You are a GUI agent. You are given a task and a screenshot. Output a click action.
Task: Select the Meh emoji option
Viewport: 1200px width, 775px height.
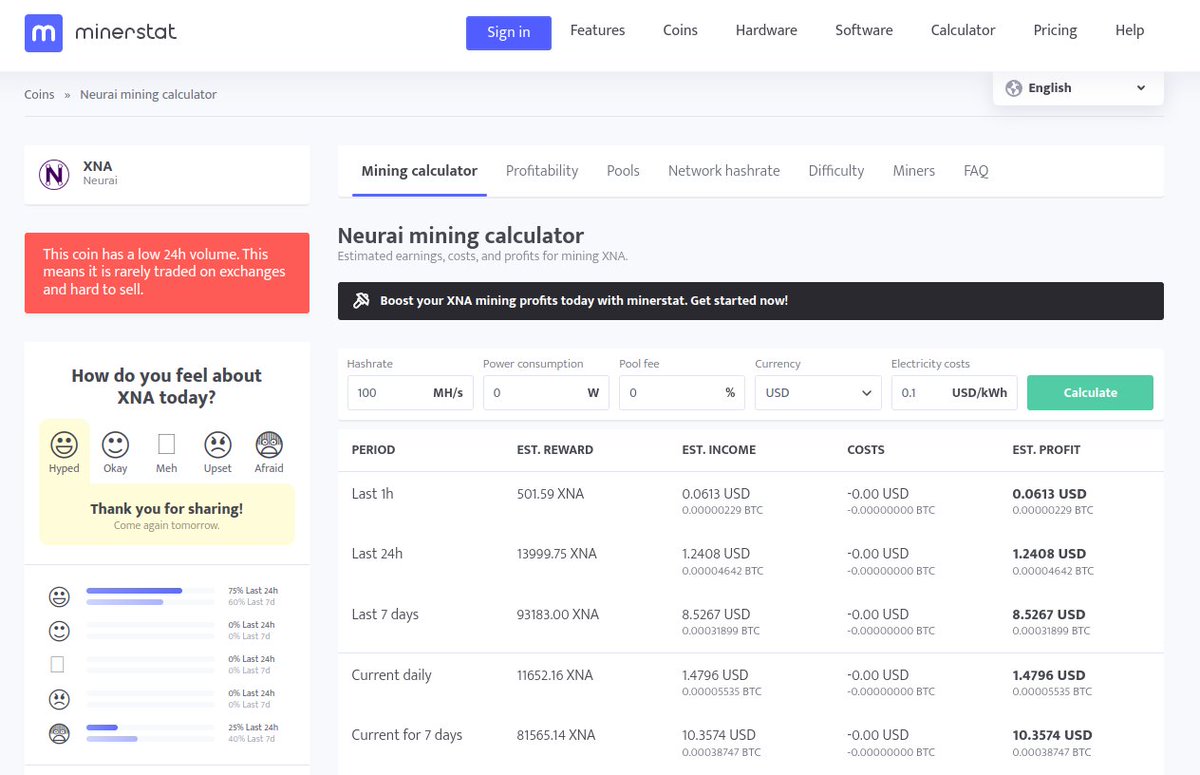(x=167, y=444)
